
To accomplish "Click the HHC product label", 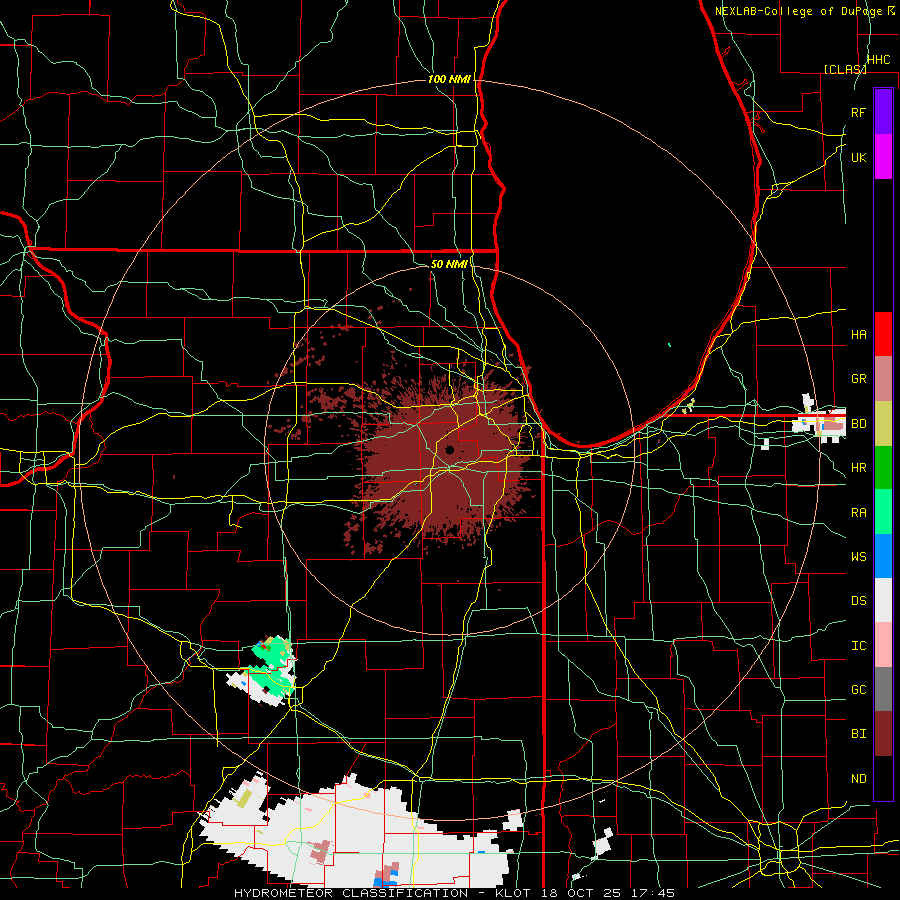I will click(878, 60).
